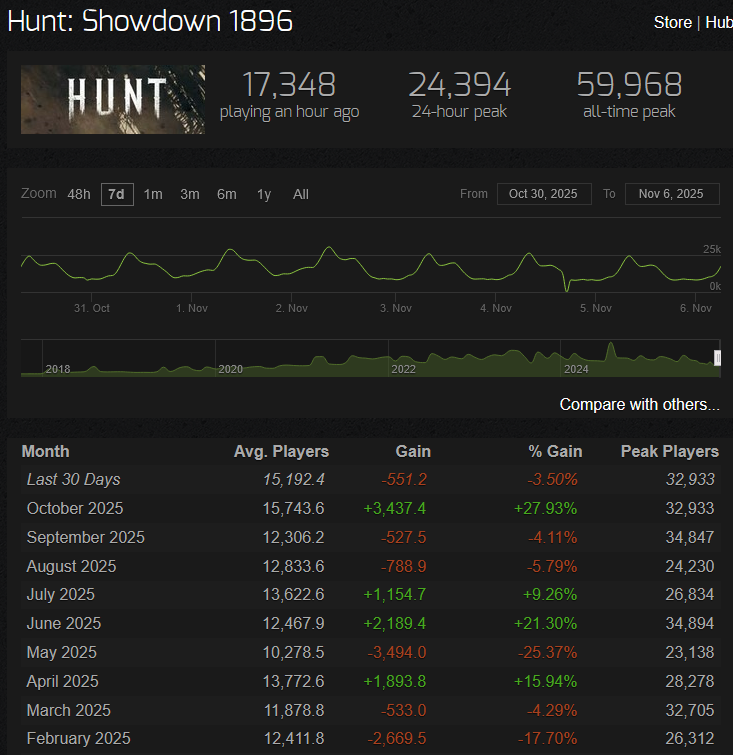Click 2024 marker in the chart navigator
This screenshot has height=755, width=733.
[576, 369]
